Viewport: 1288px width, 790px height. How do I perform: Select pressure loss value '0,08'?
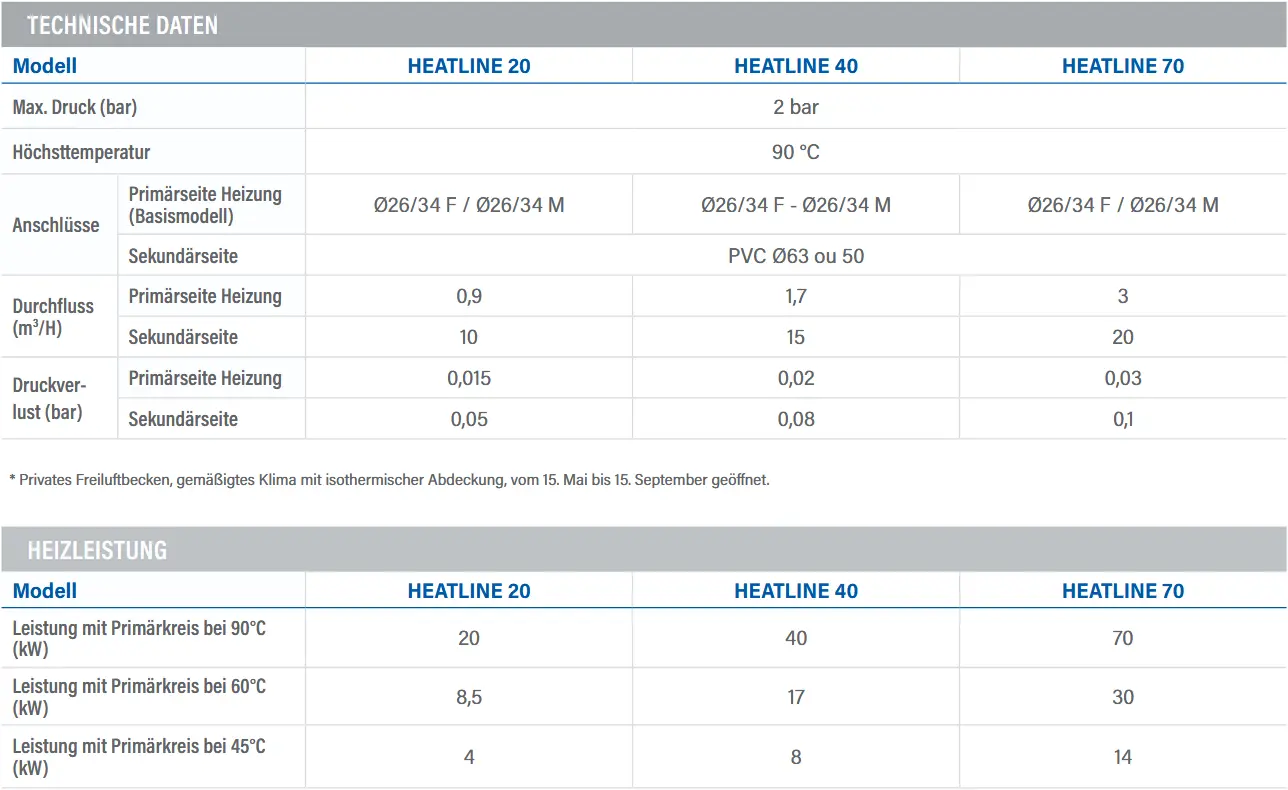tap(796, 419)
